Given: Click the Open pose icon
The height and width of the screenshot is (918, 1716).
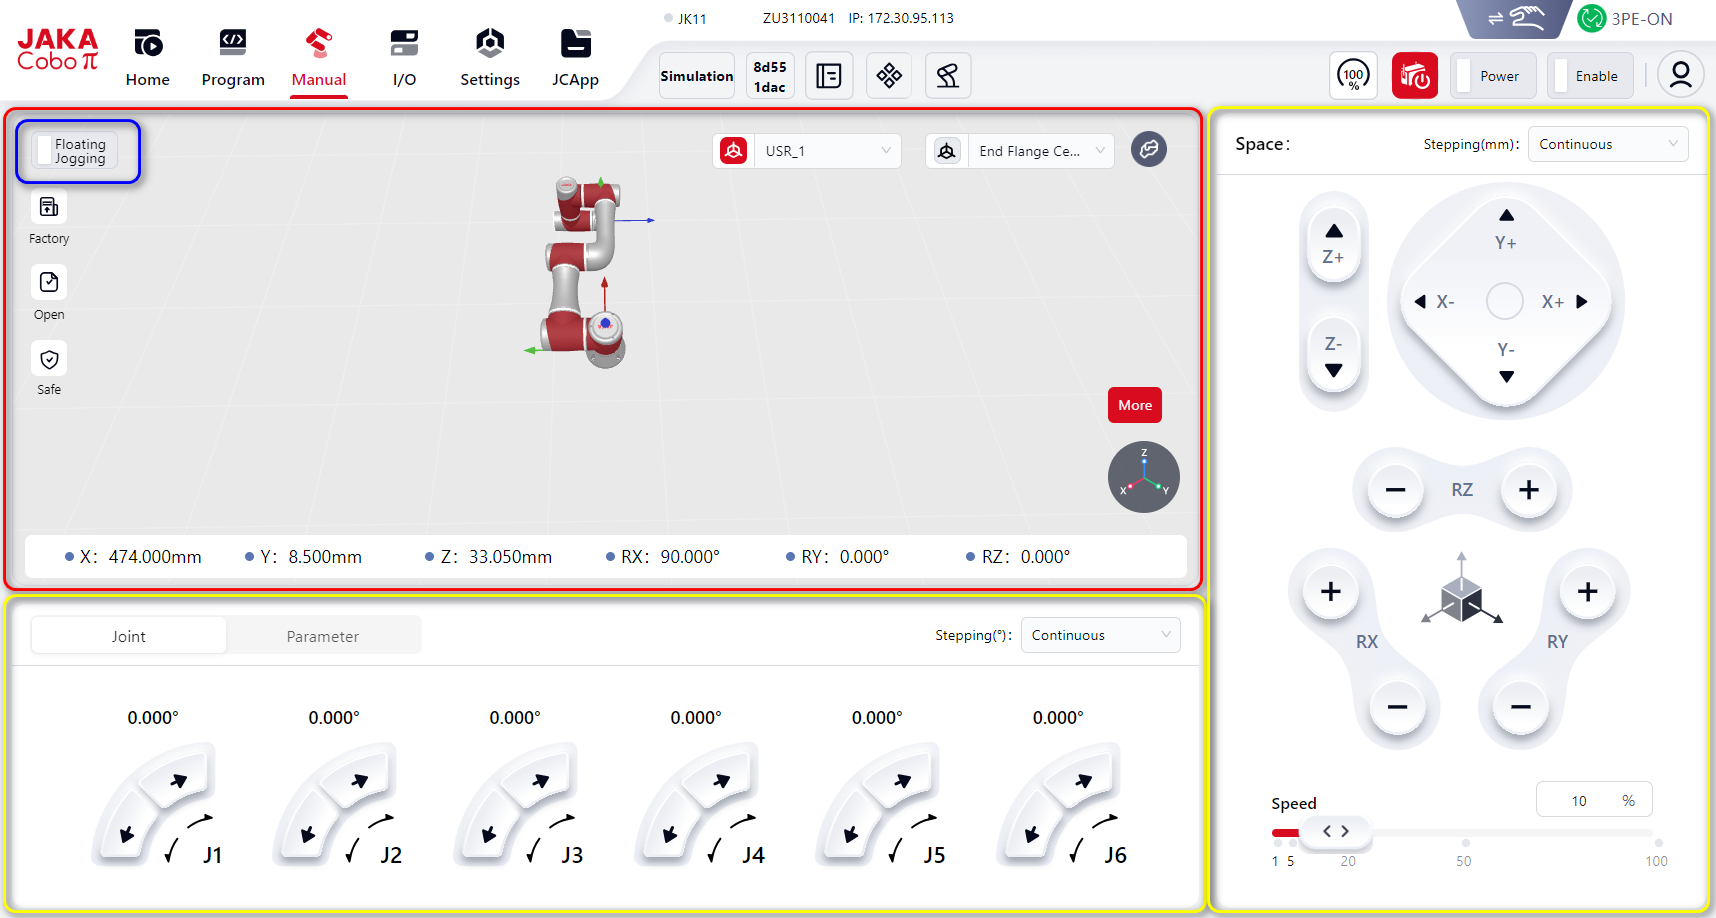Looking at the screenshot, I should (x=49, y=283).
